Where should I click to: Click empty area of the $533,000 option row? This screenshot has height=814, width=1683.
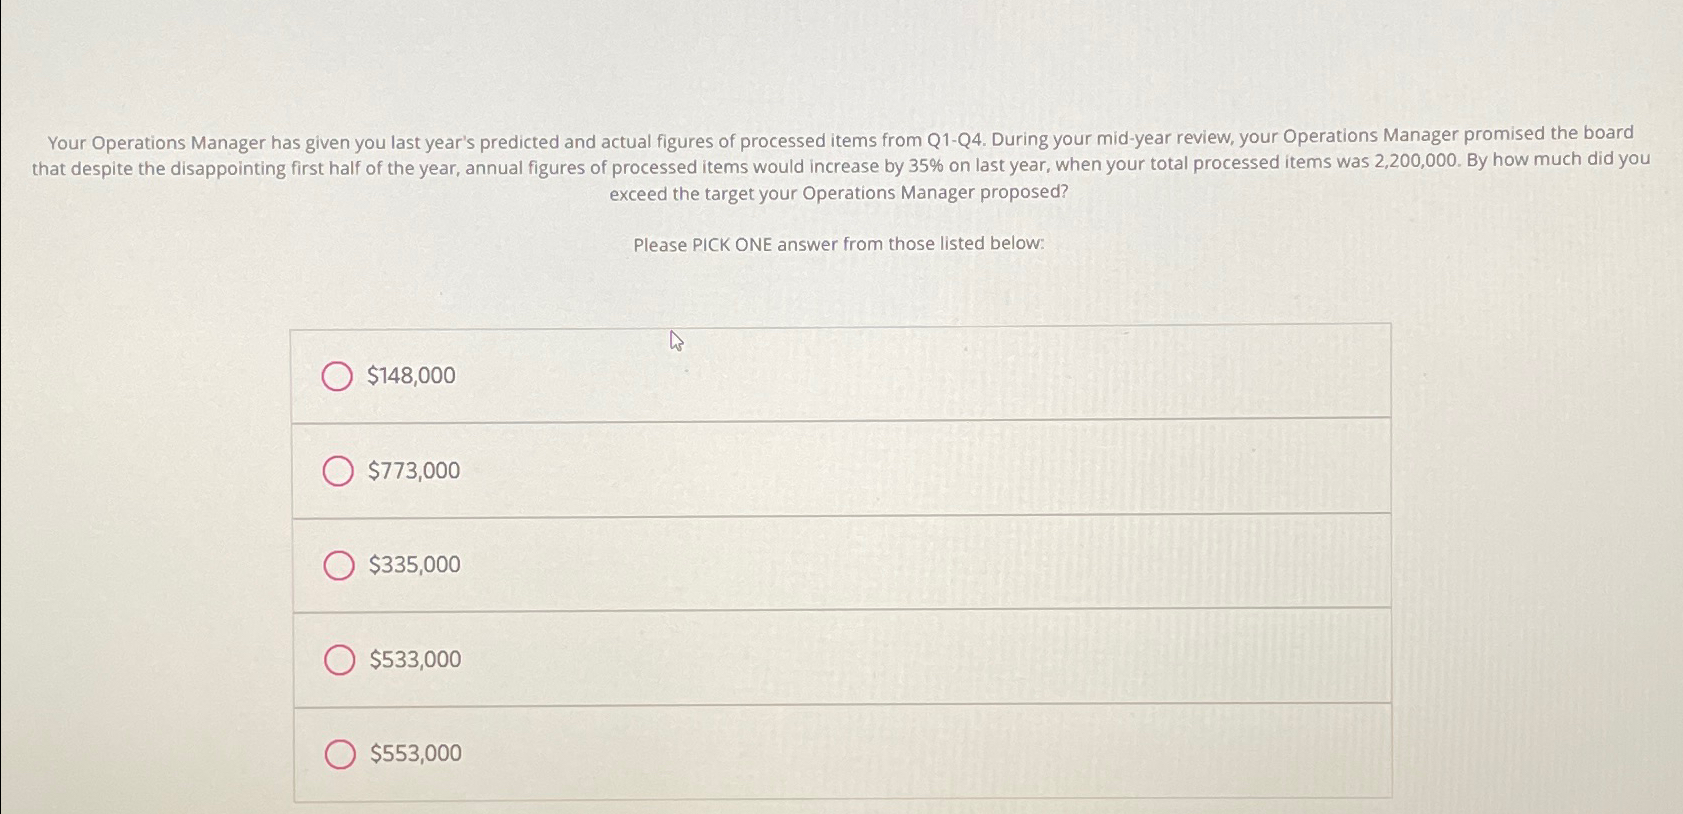click(900, 656)
